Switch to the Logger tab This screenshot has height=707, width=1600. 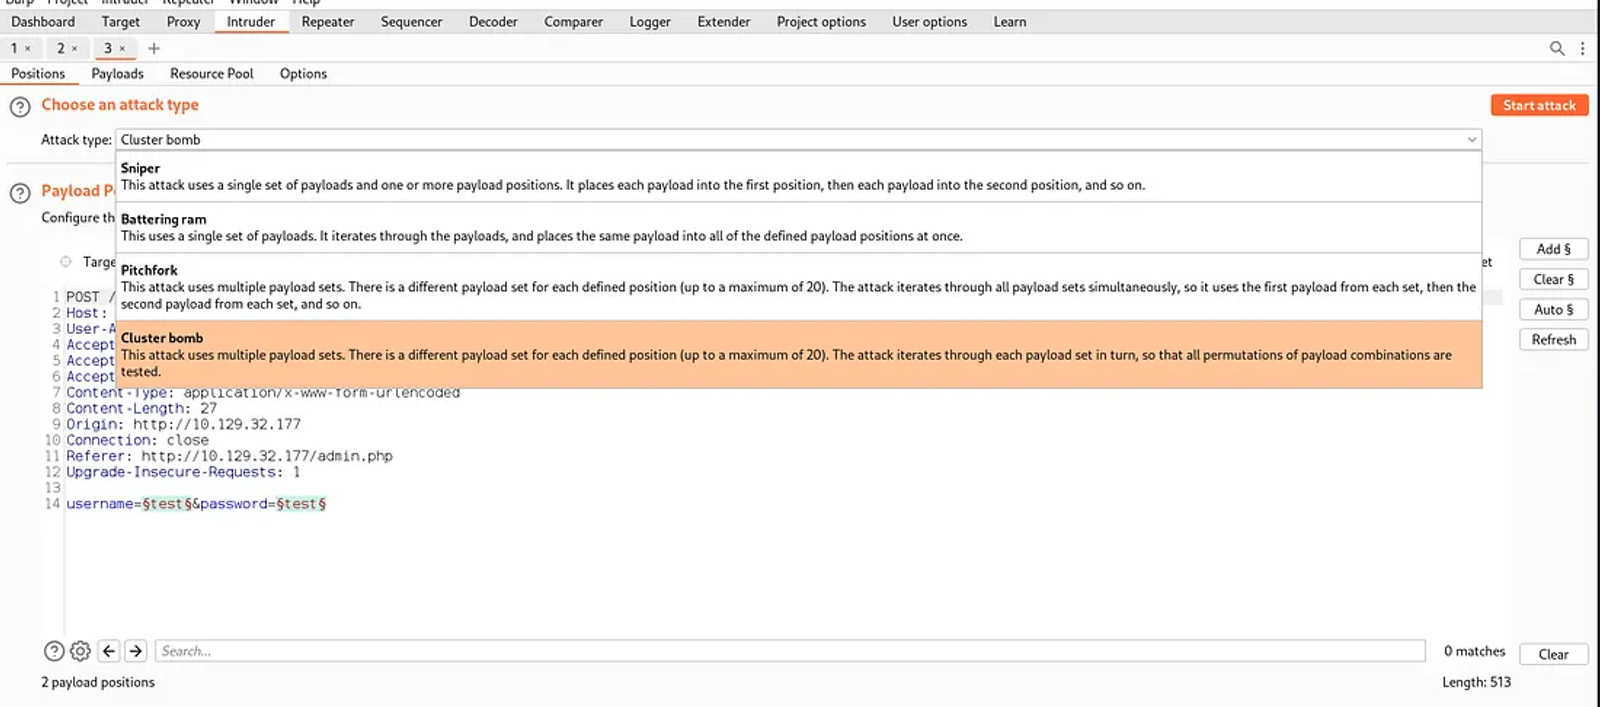coord(650,21)
